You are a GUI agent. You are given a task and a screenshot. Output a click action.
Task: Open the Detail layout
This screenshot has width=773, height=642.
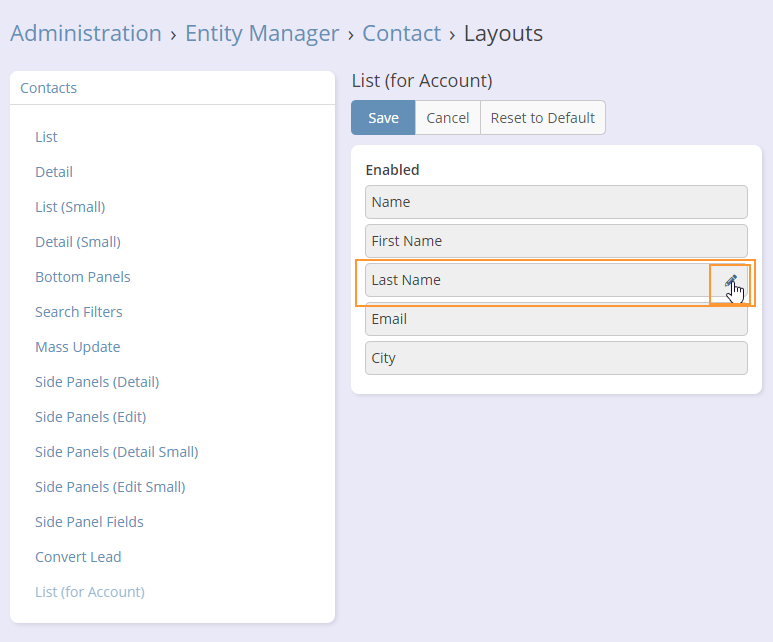pos(54,172)
